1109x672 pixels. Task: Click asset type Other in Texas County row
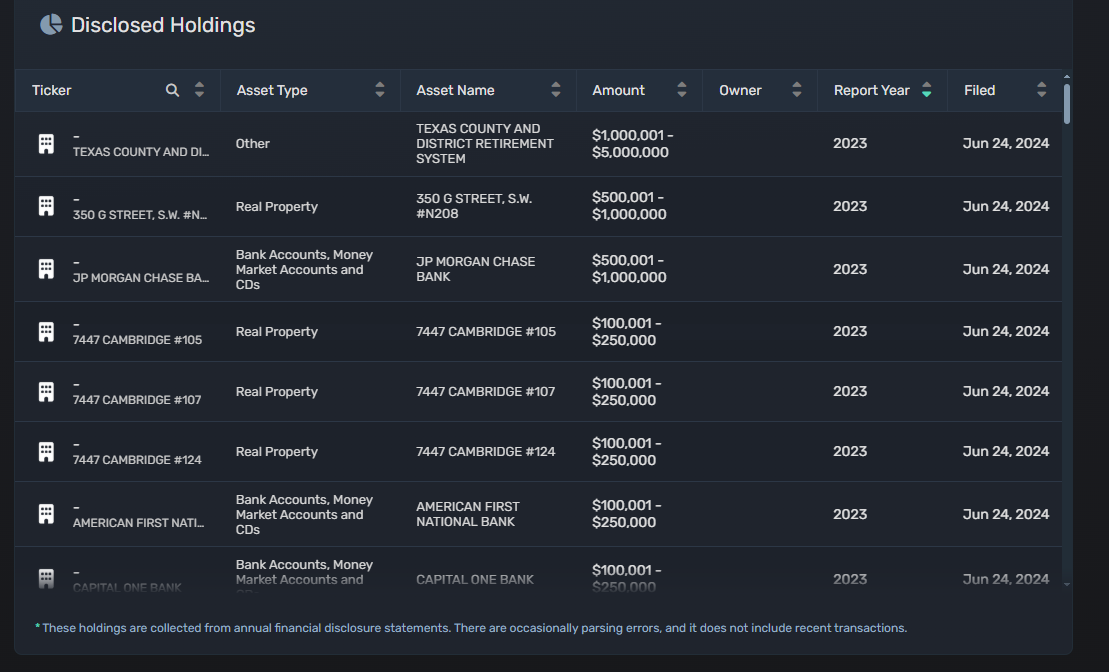click(x=252, y=144)
